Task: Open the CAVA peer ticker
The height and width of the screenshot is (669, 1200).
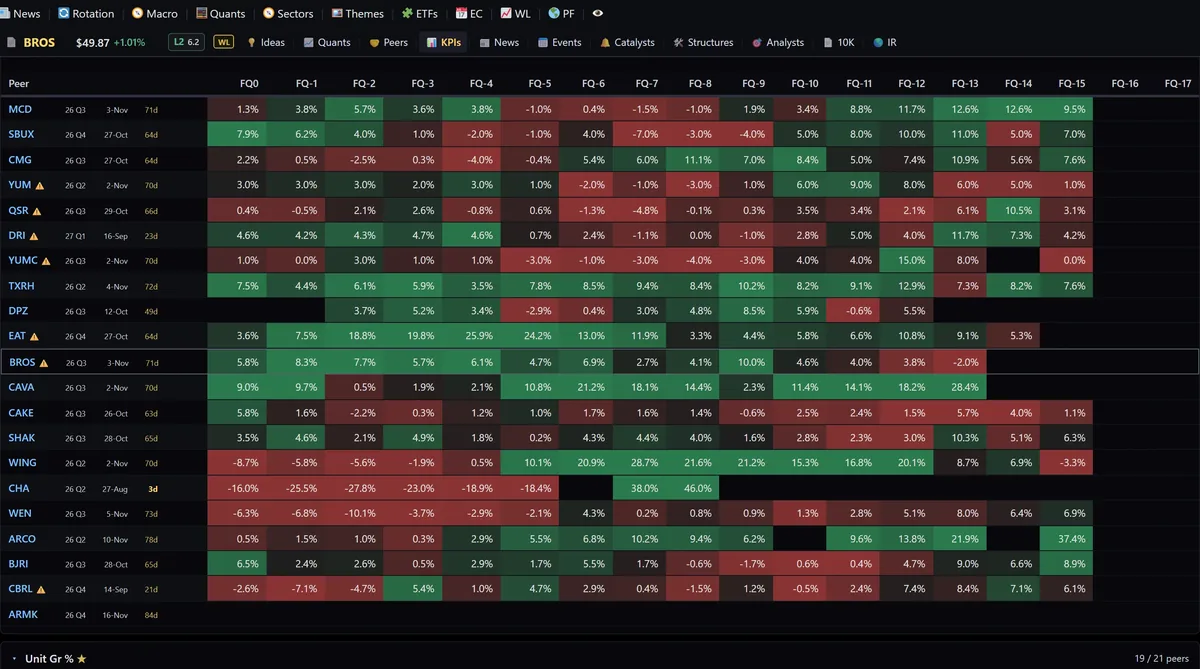Action: [21, 387]
